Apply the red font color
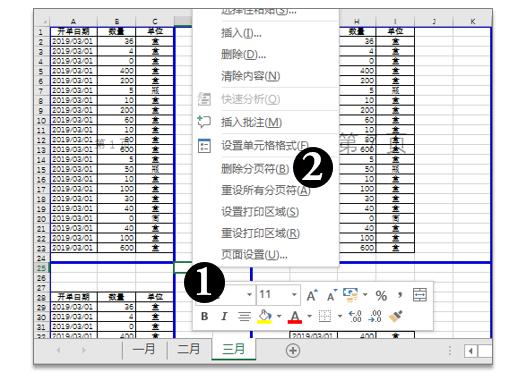The width and height of the screenshot is (528, 378). 295,316
